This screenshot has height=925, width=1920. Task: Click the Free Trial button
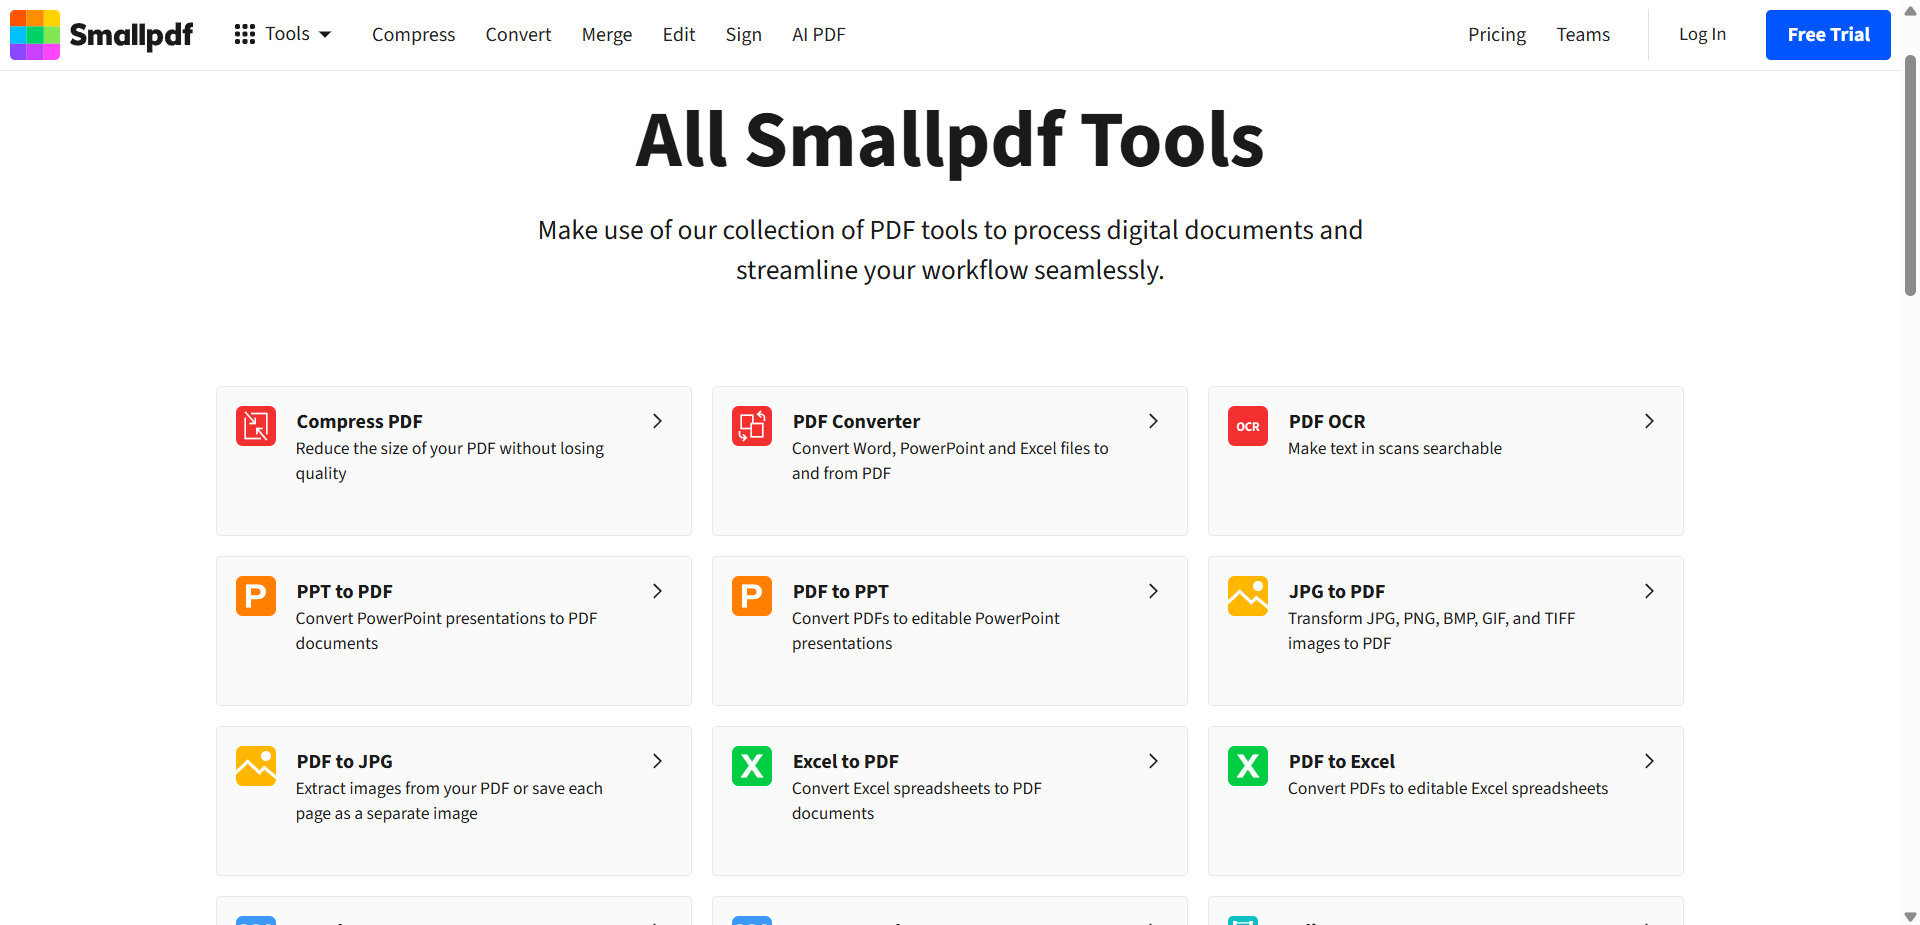[1827, 35]
